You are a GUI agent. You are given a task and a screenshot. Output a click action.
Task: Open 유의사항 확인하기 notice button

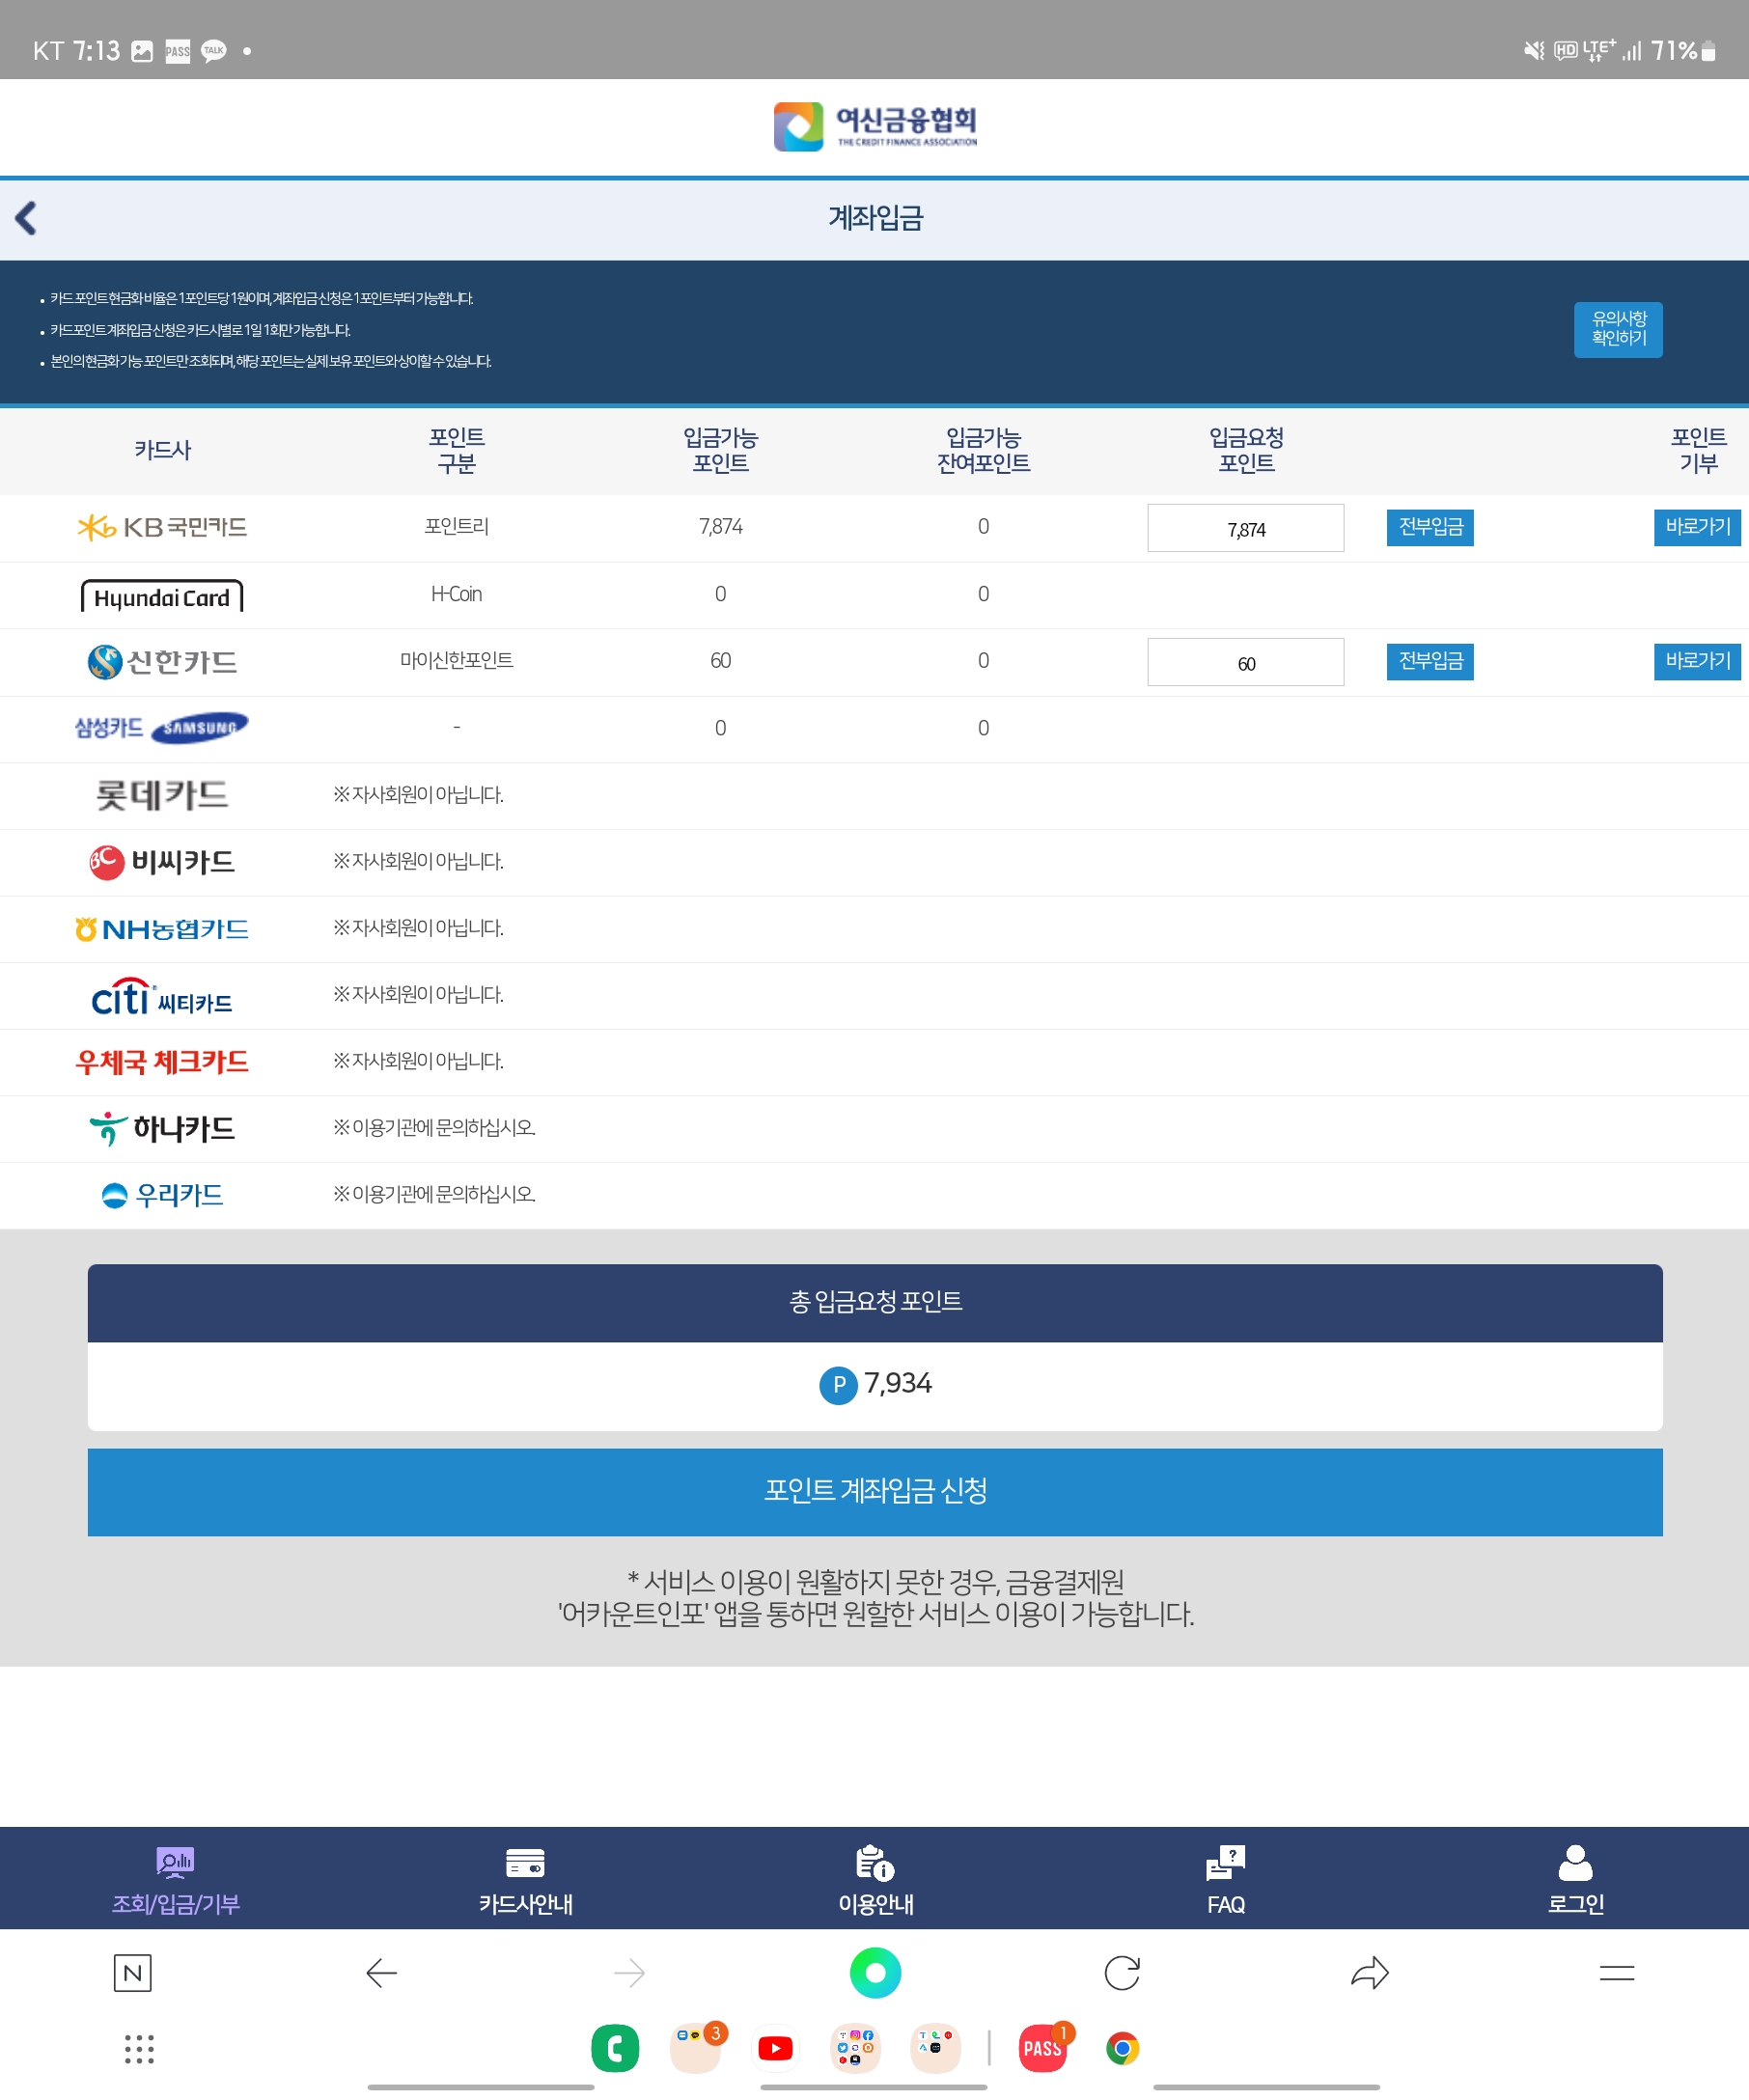point(1618,329)
